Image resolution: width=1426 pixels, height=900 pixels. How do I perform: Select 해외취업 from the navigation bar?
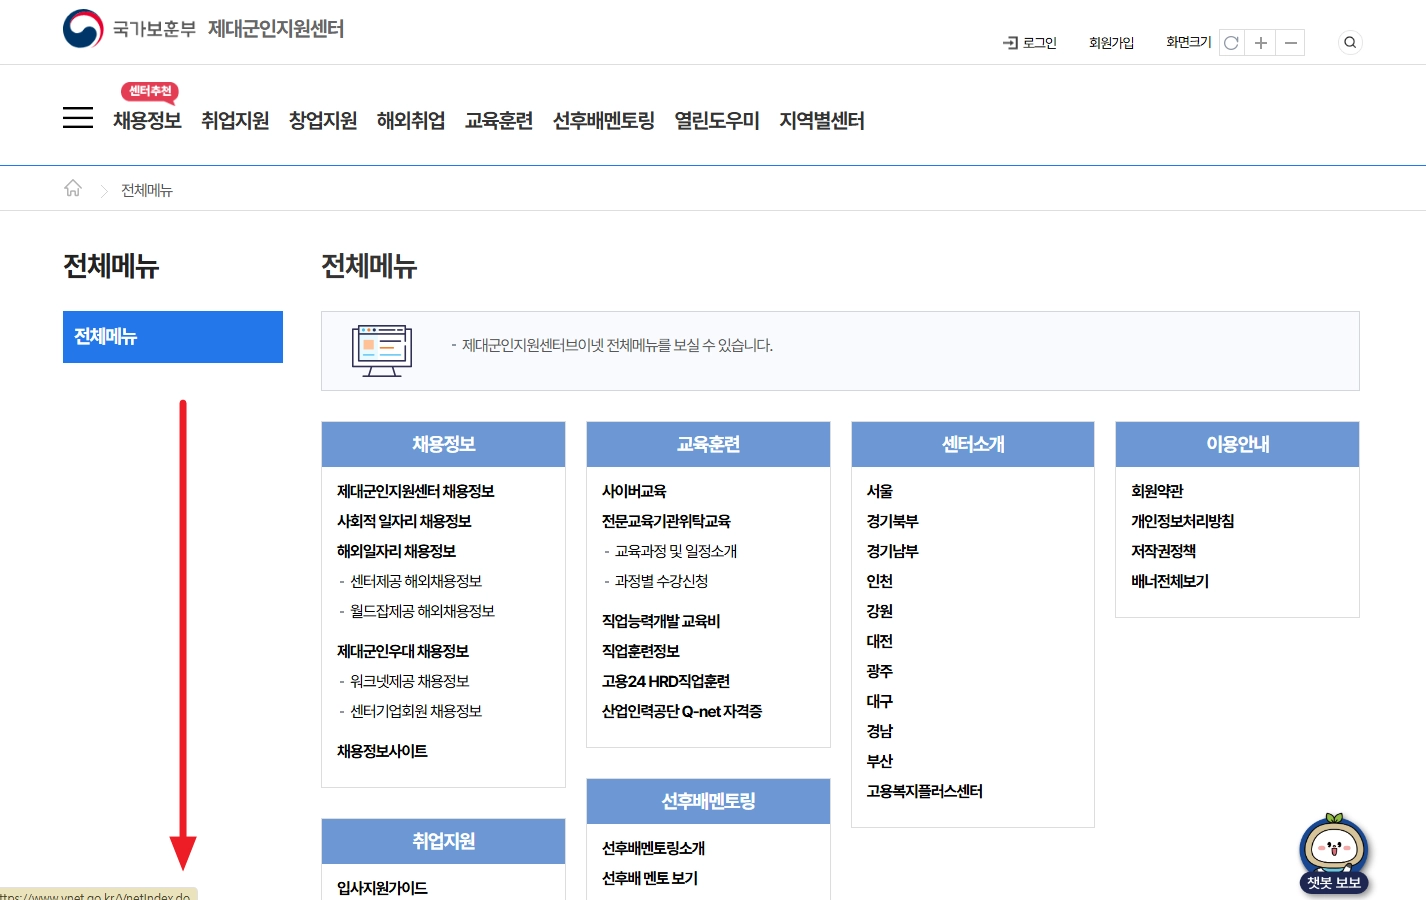tap(411, 121)
